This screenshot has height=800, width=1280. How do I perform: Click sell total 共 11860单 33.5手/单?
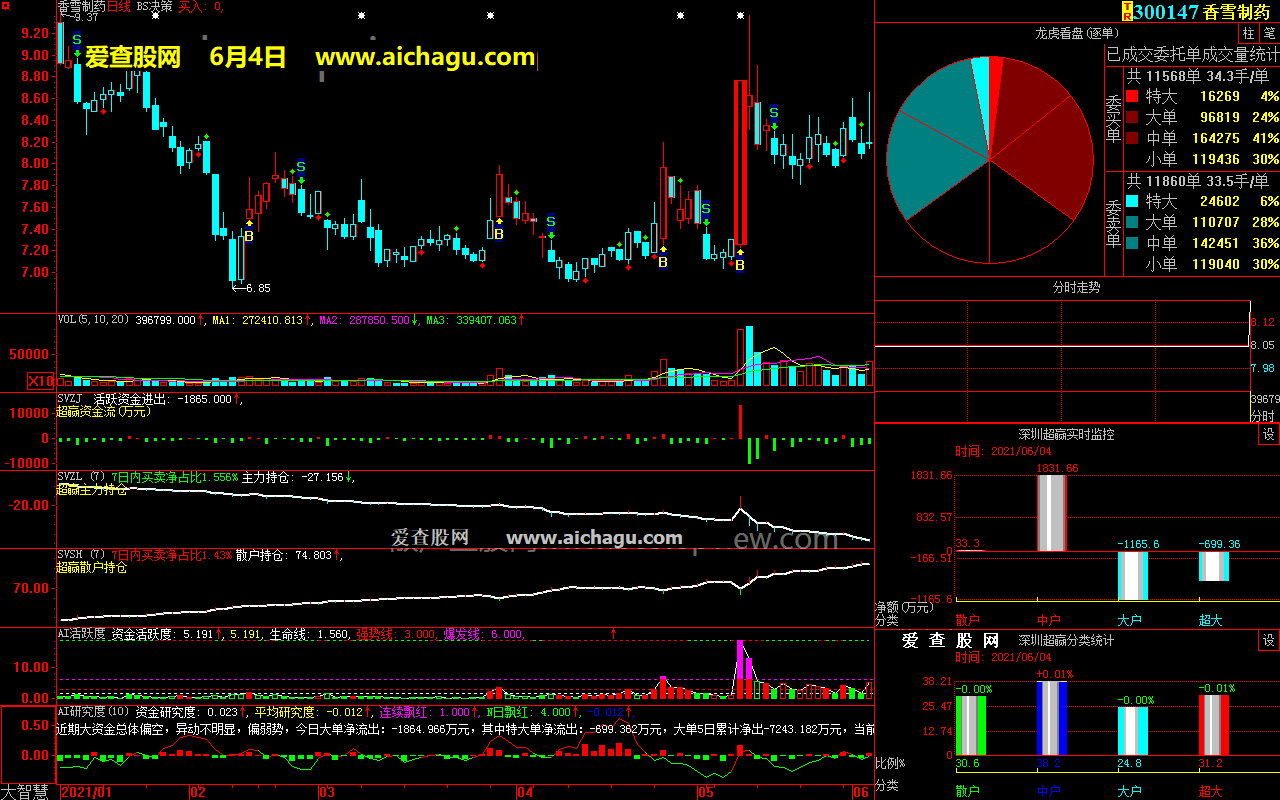[x=1198, y=181]
